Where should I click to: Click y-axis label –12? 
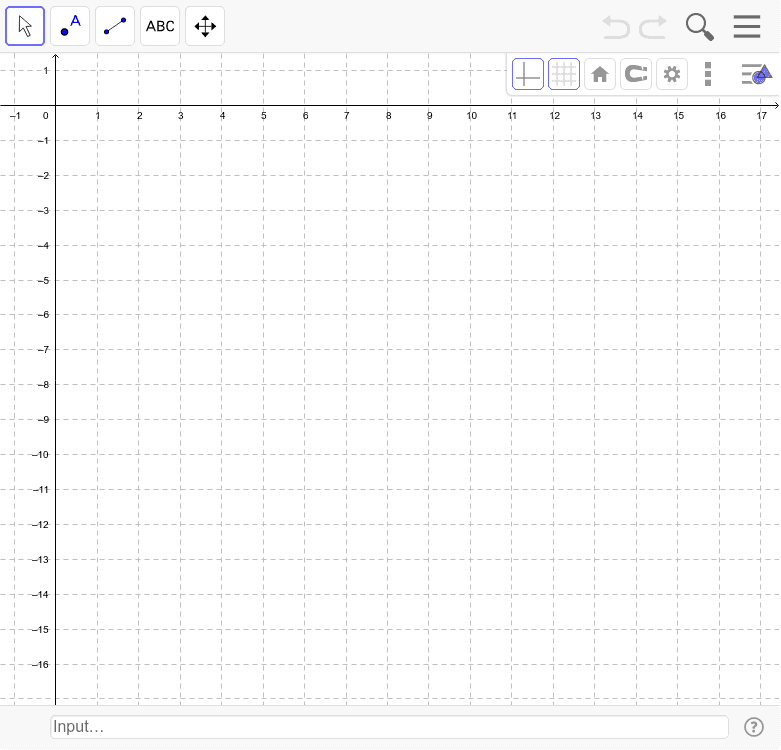click(41, 524)
